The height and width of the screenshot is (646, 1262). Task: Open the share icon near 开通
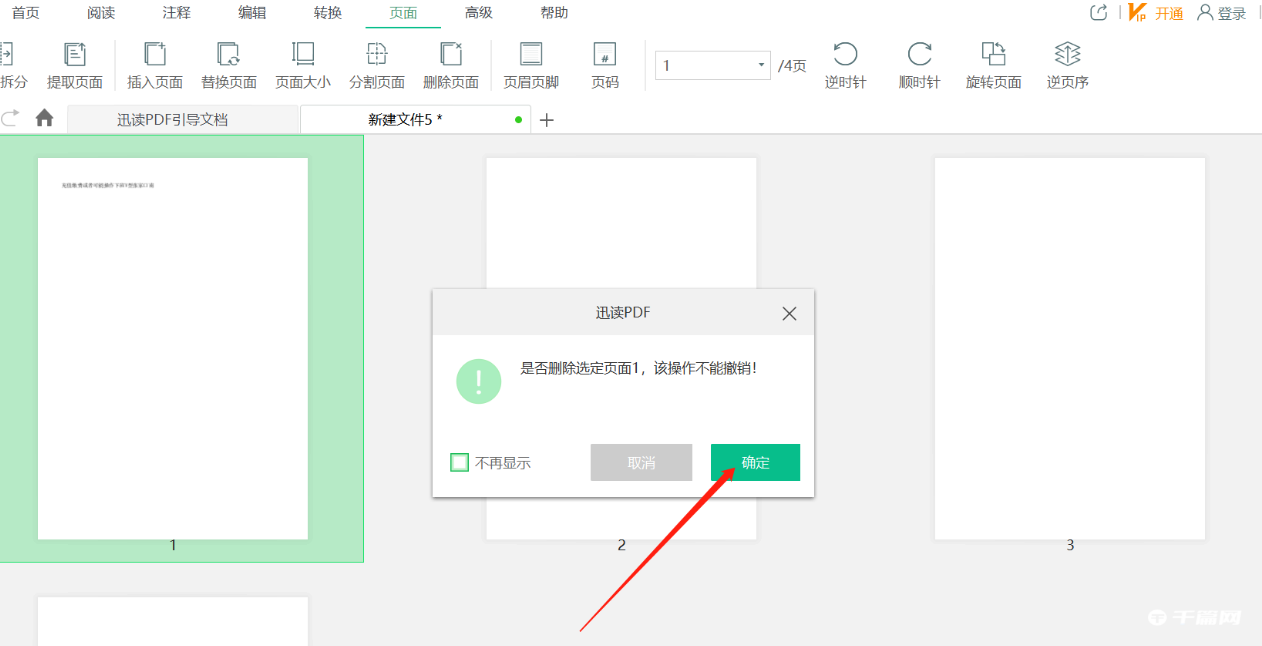pos(1097,12)
